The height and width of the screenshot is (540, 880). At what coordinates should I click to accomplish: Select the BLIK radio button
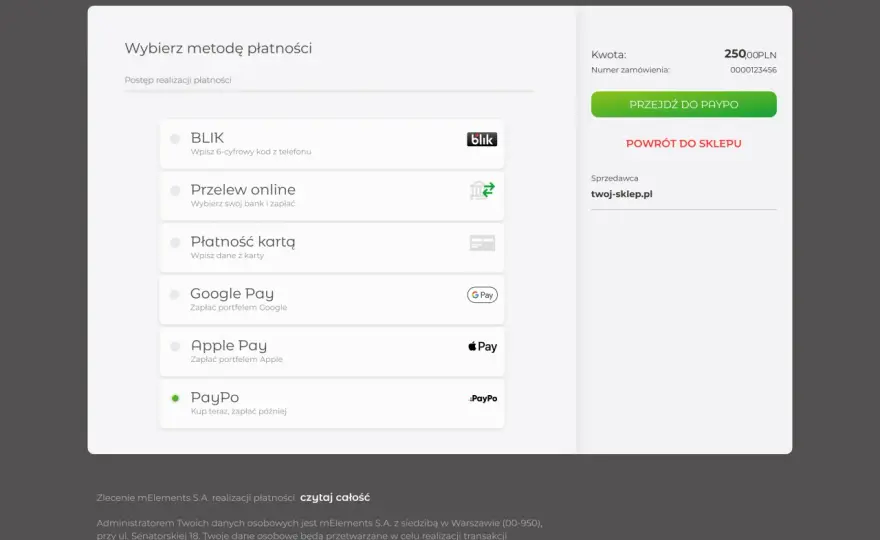click(x=175, y=138)
